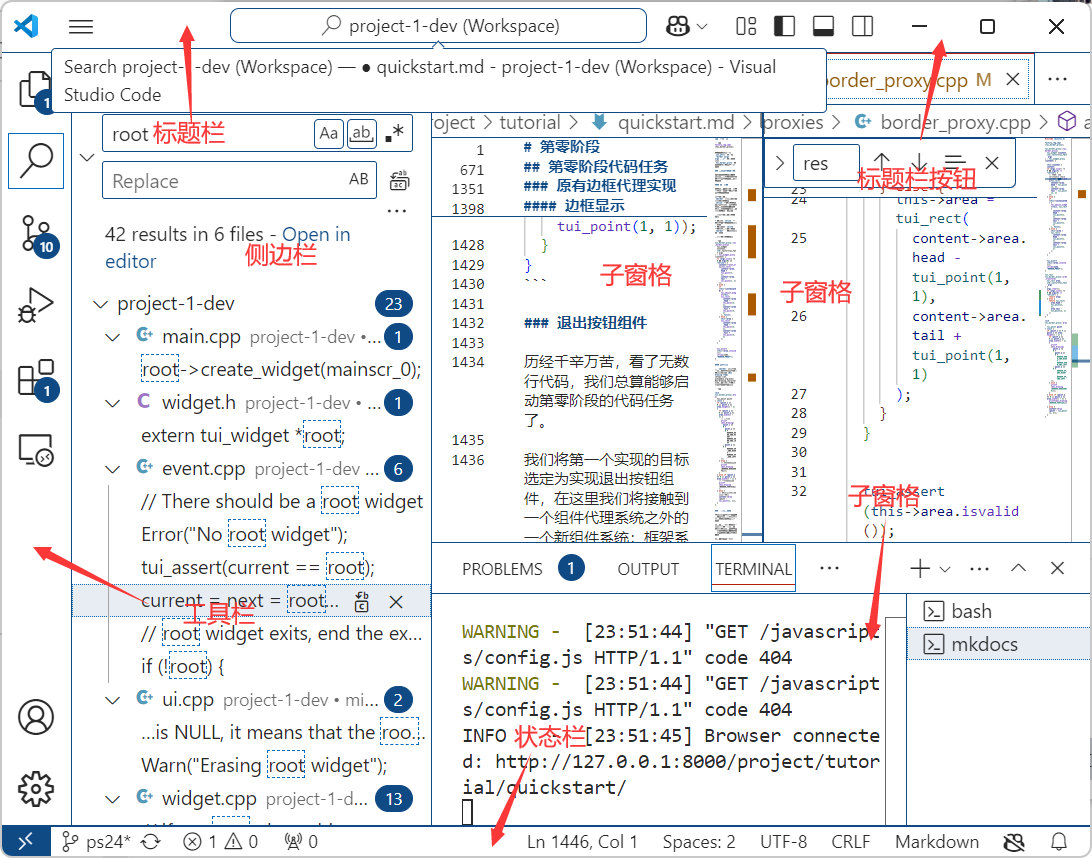This screenshot has width=1092, height=858.
Task: Click Replace All icon beside Replace field
Action: pyautogui.click(x=399, y=180)
